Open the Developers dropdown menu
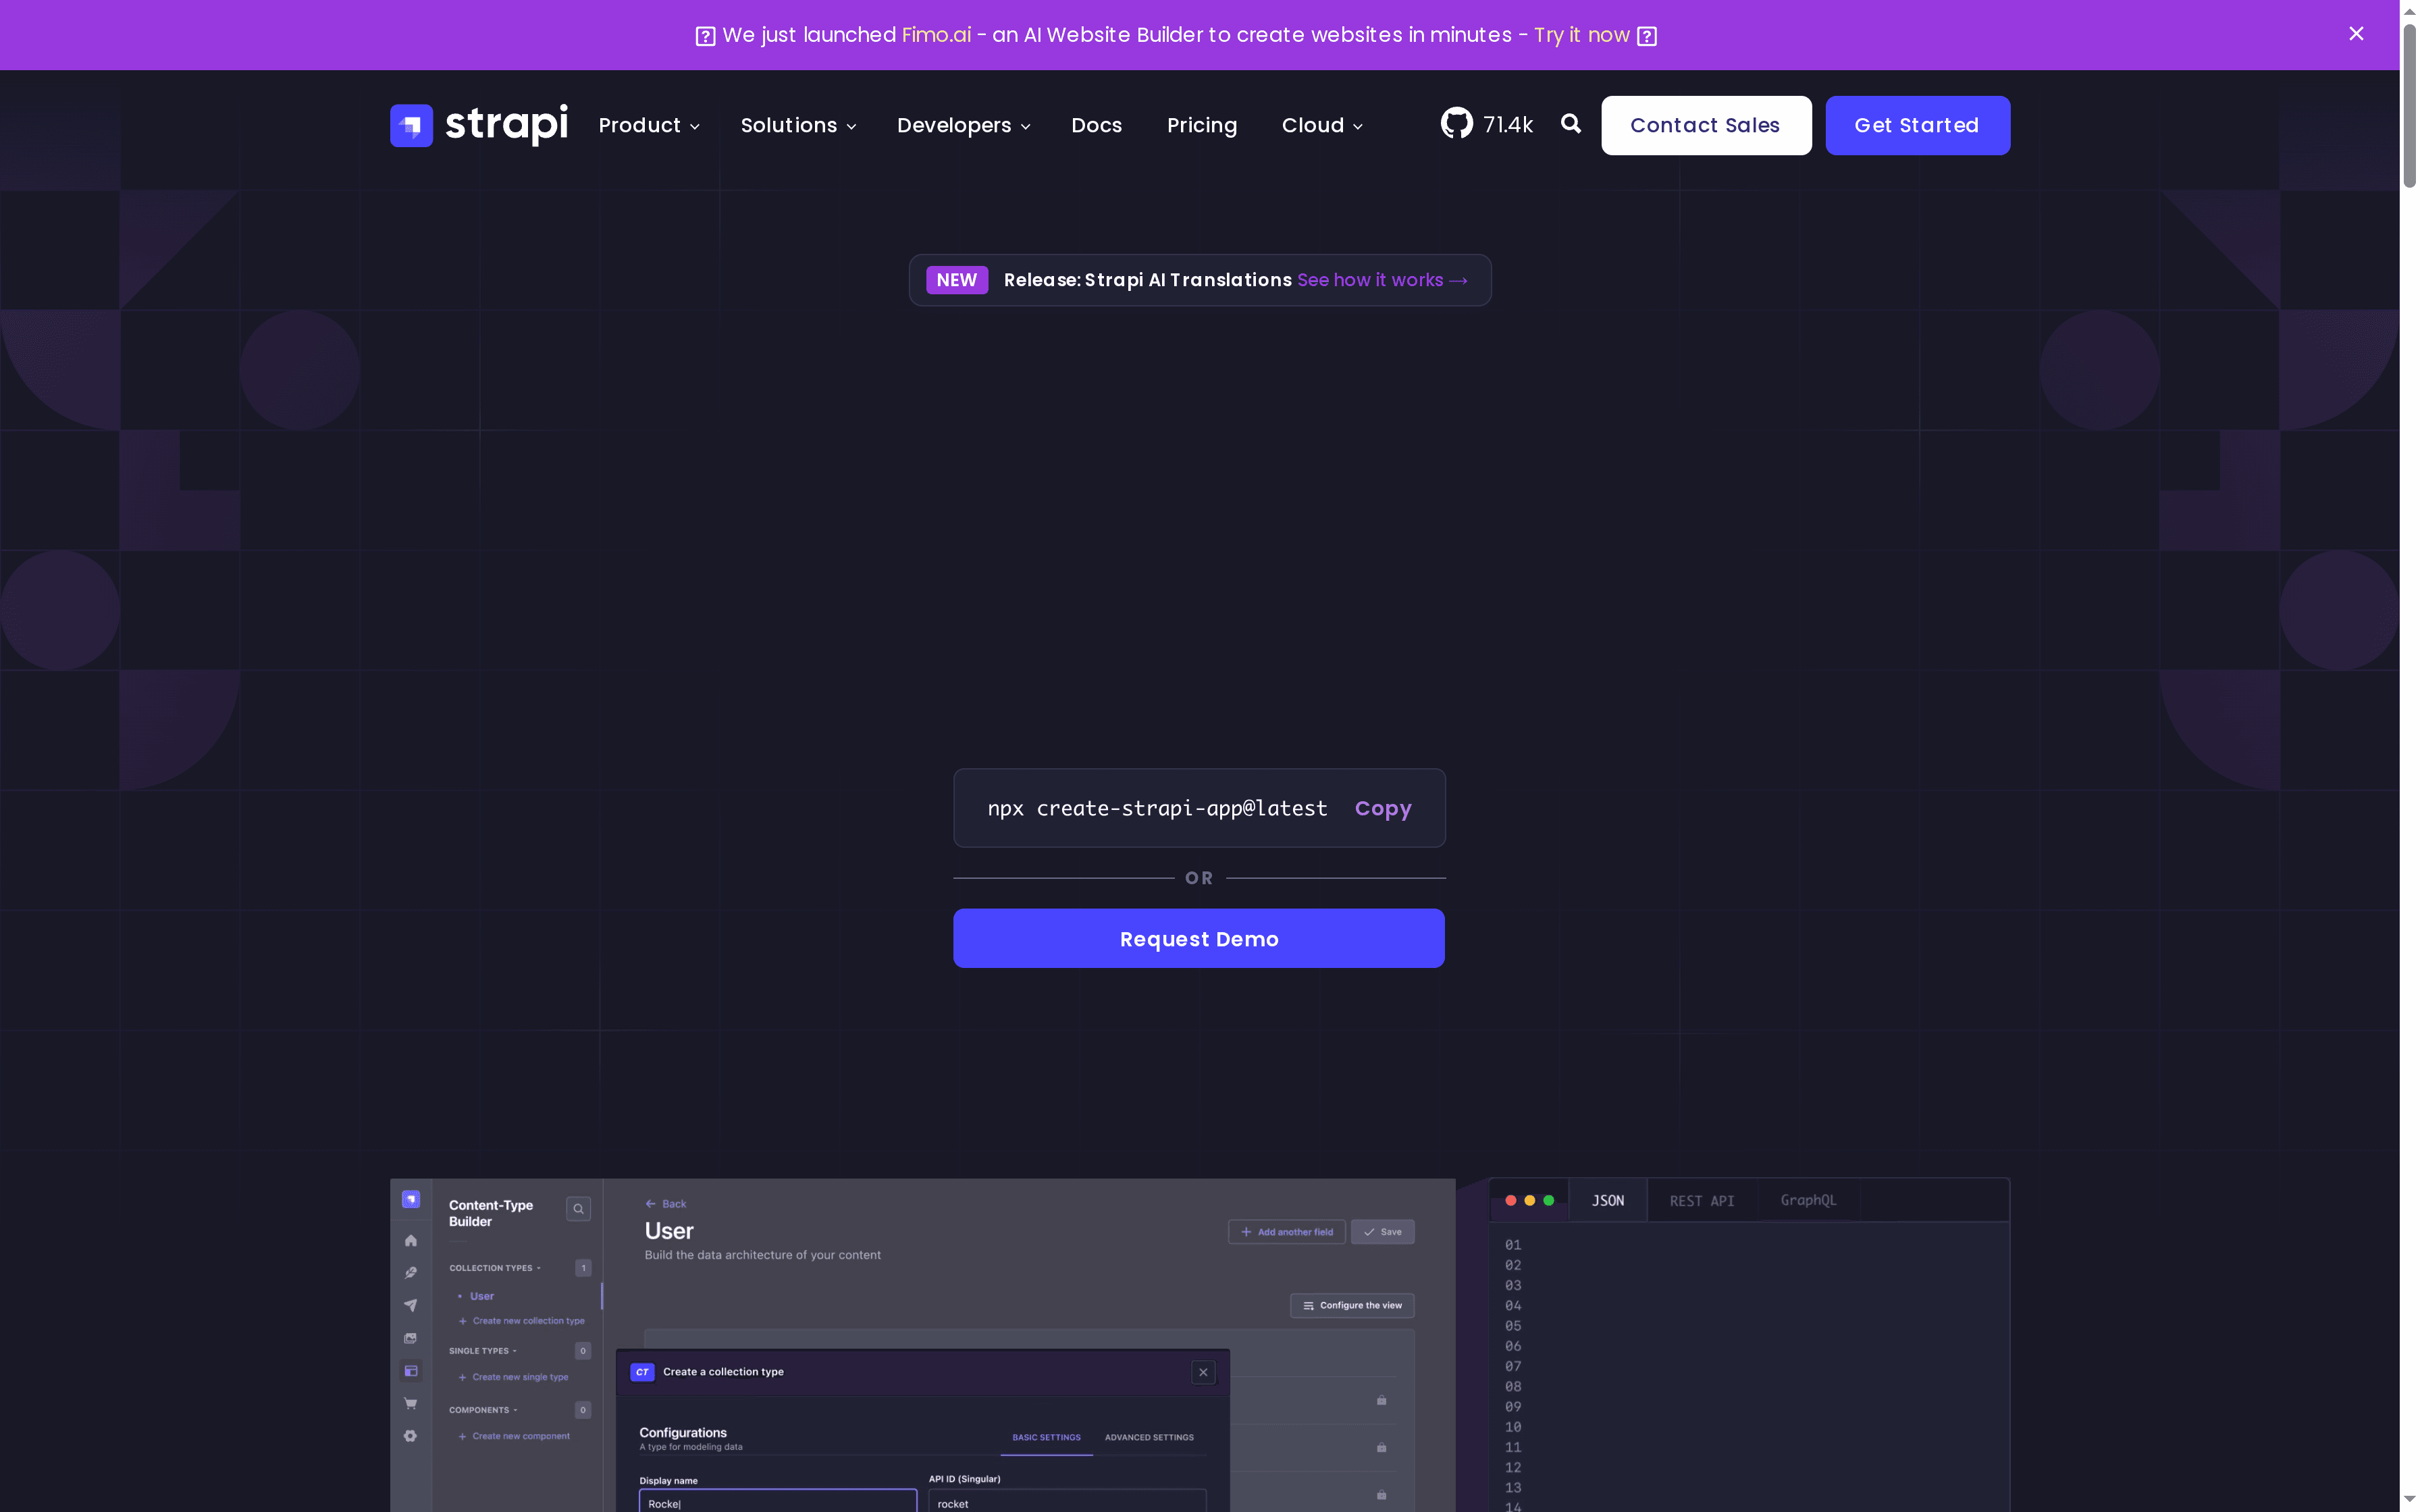The image size is (2420, 1512). pos(963,126)
